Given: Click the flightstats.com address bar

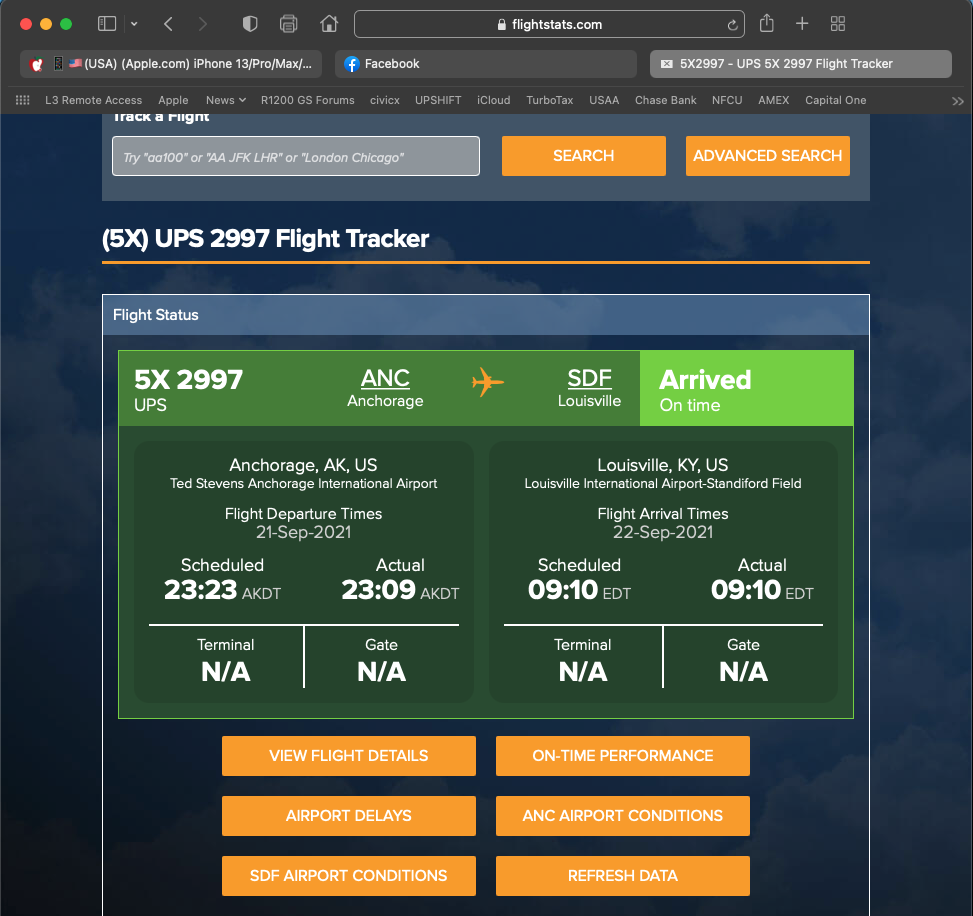Looking at the screenshot, I should (549, 24).
